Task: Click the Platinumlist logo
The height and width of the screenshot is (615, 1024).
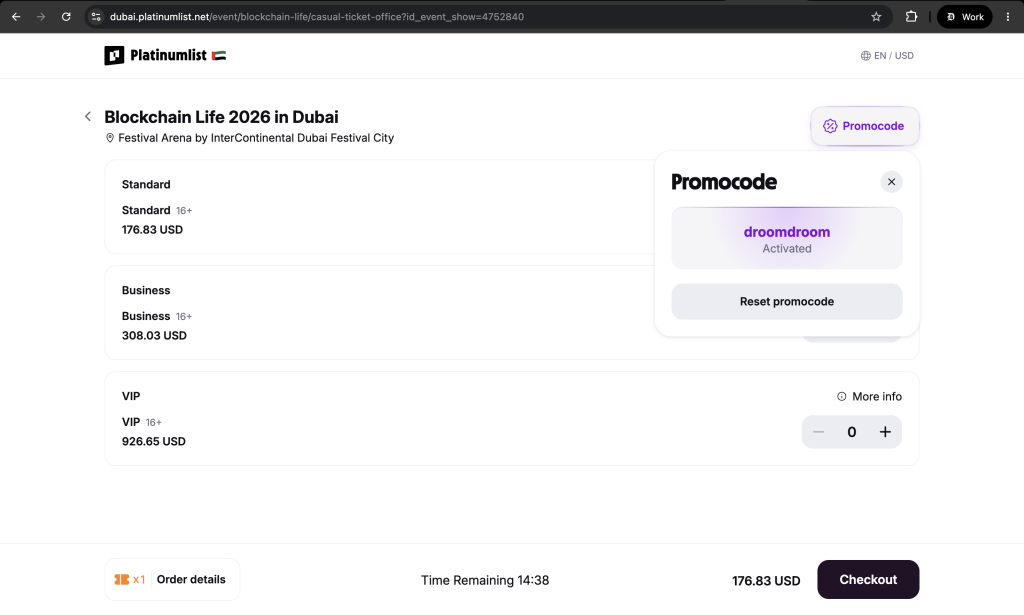Action: pos(155,55)
